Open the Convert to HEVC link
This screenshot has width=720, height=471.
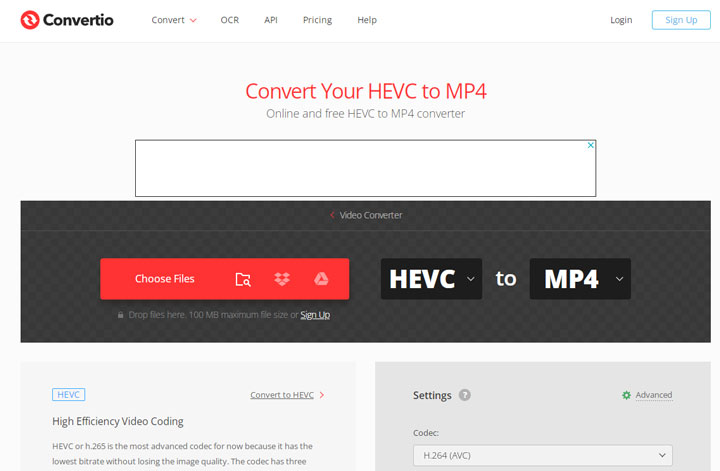click(x=282, y=395)
